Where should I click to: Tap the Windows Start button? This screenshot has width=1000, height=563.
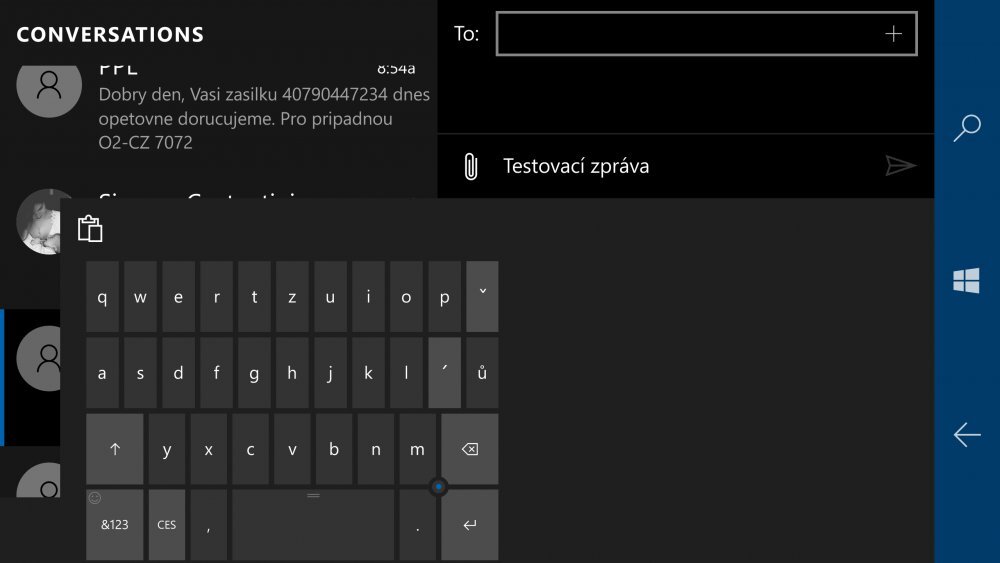(x=966, y=281)
